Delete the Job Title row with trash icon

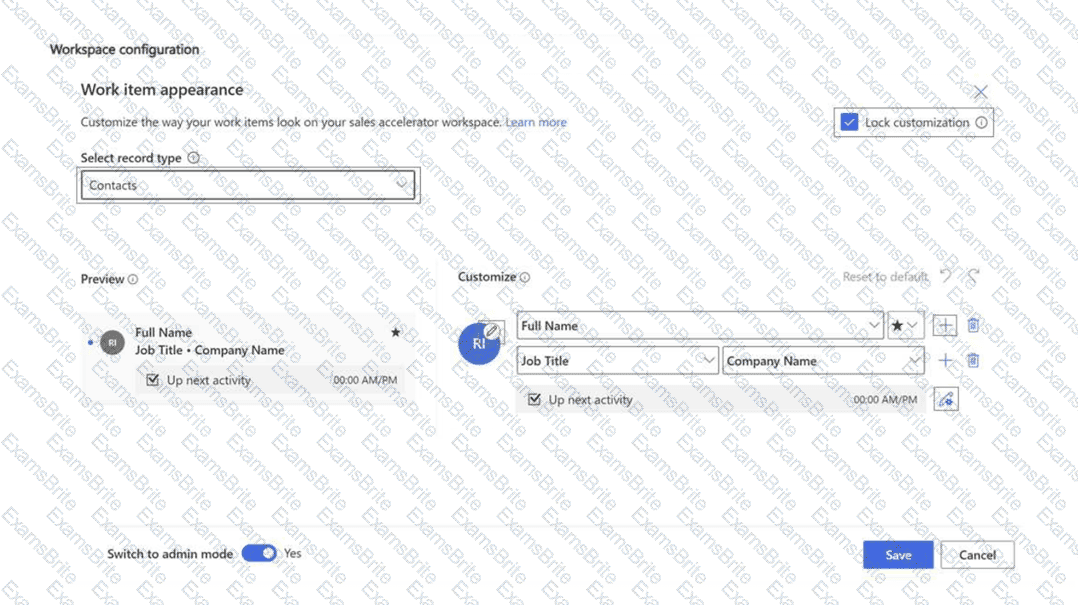pos(973,360)
